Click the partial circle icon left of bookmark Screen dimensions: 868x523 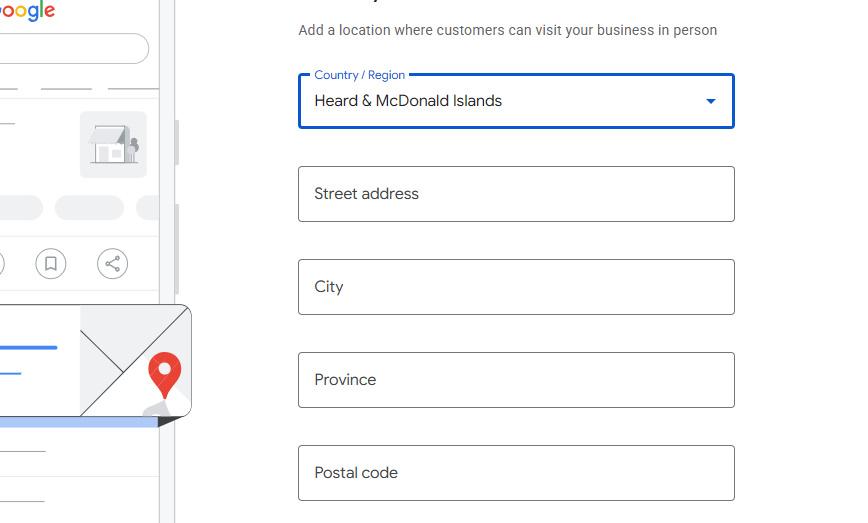pyautogui.click(x=2, y=263)
